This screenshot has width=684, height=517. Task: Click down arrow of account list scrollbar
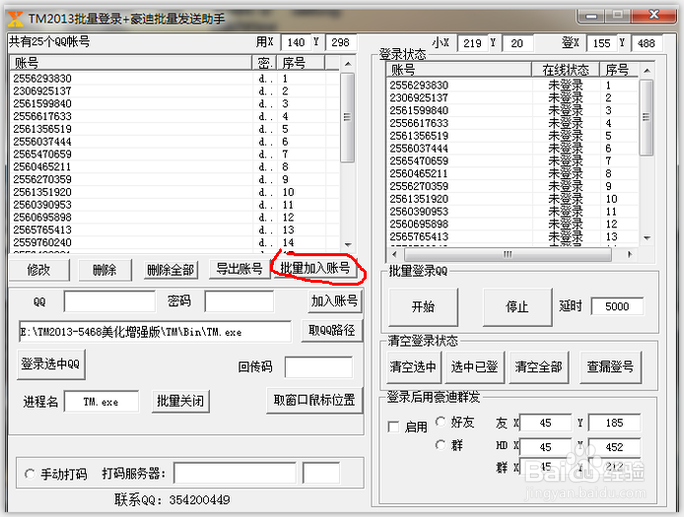pos(348,245)
